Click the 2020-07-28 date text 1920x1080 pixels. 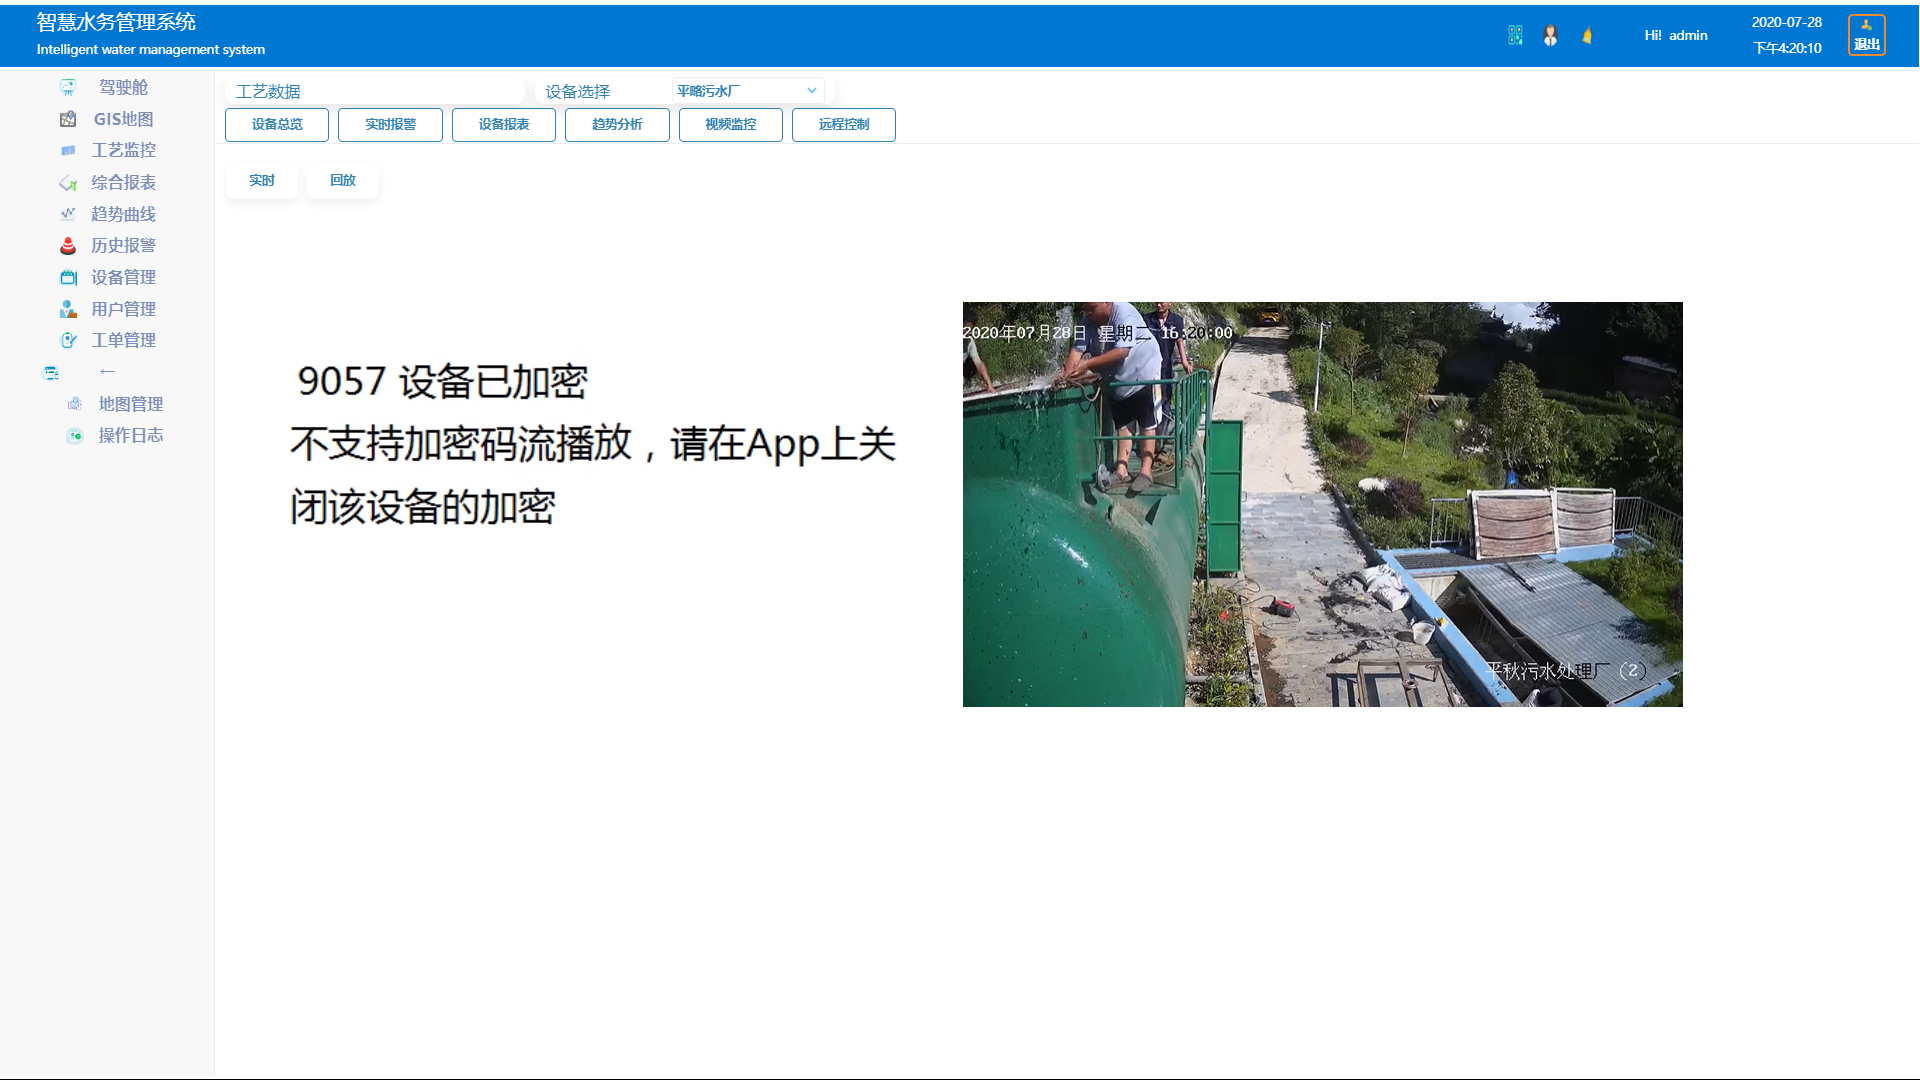point(1786,22)
